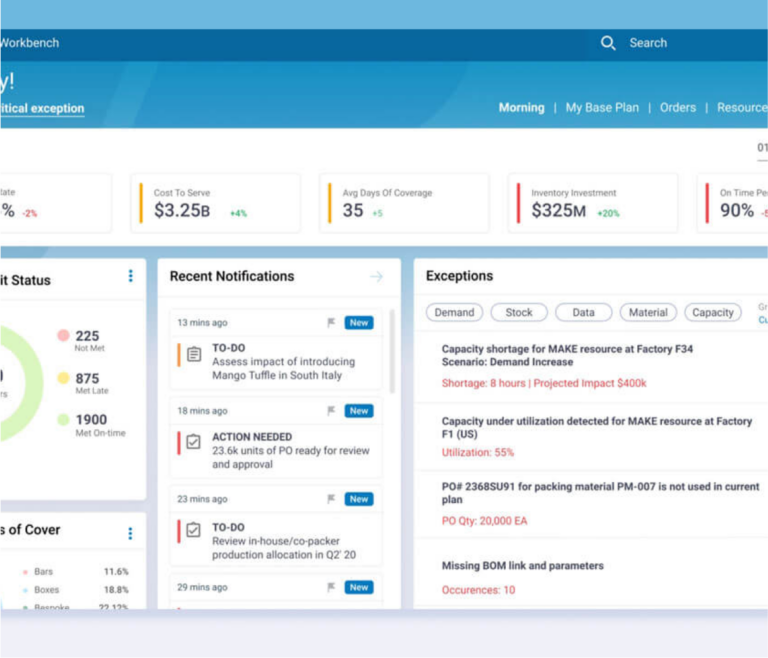Click the PO Qty: 20,000 EA text

[484, 521]
